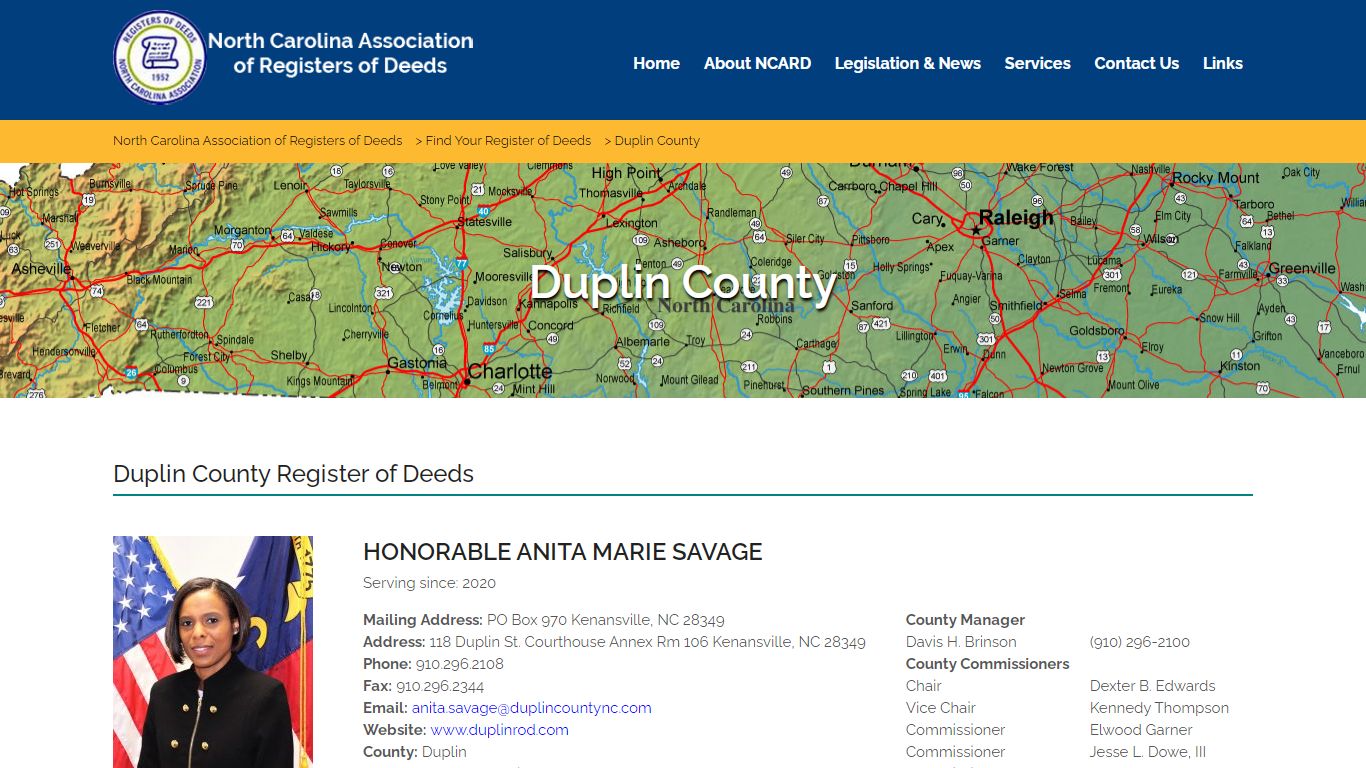The height and width of the screenshot is (768, 1366).
Task: Select the Duplin County Register of Deeds heading
Action: (x=293, y=474)
